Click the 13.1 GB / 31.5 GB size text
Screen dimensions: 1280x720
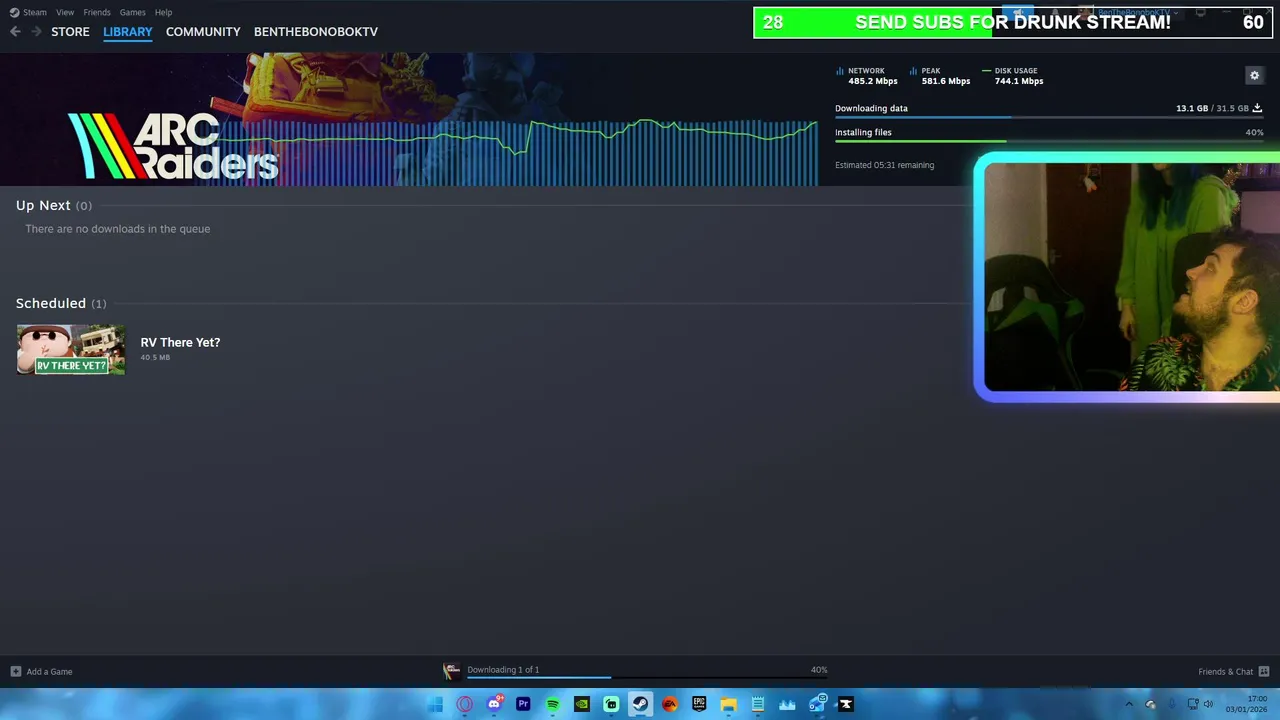[x=1212, y=108]
